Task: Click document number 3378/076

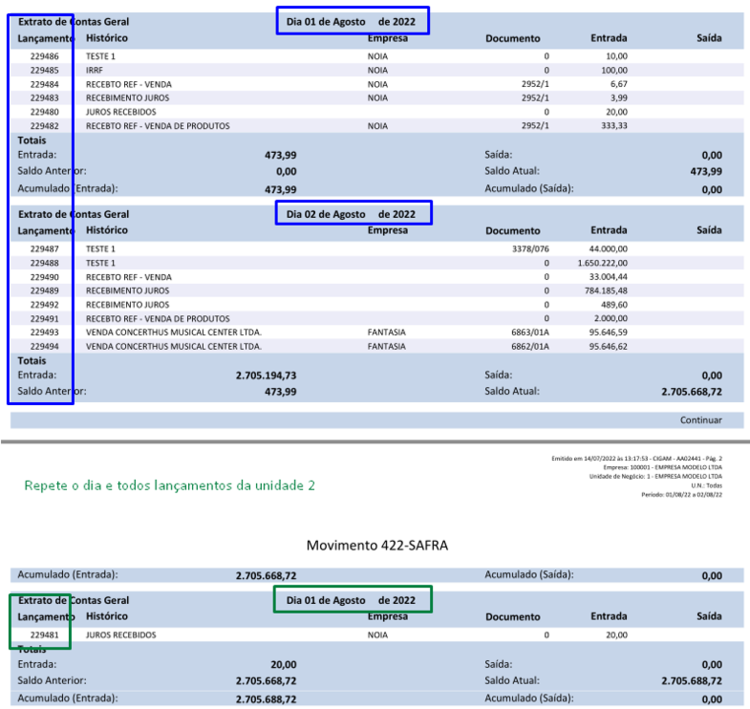Action: coord(530,249)
